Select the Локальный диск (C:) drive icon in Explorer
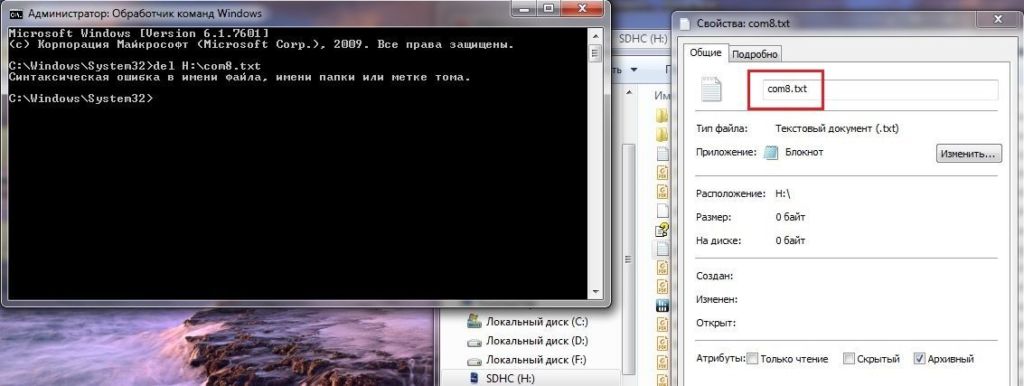 (x=474, y=322)
